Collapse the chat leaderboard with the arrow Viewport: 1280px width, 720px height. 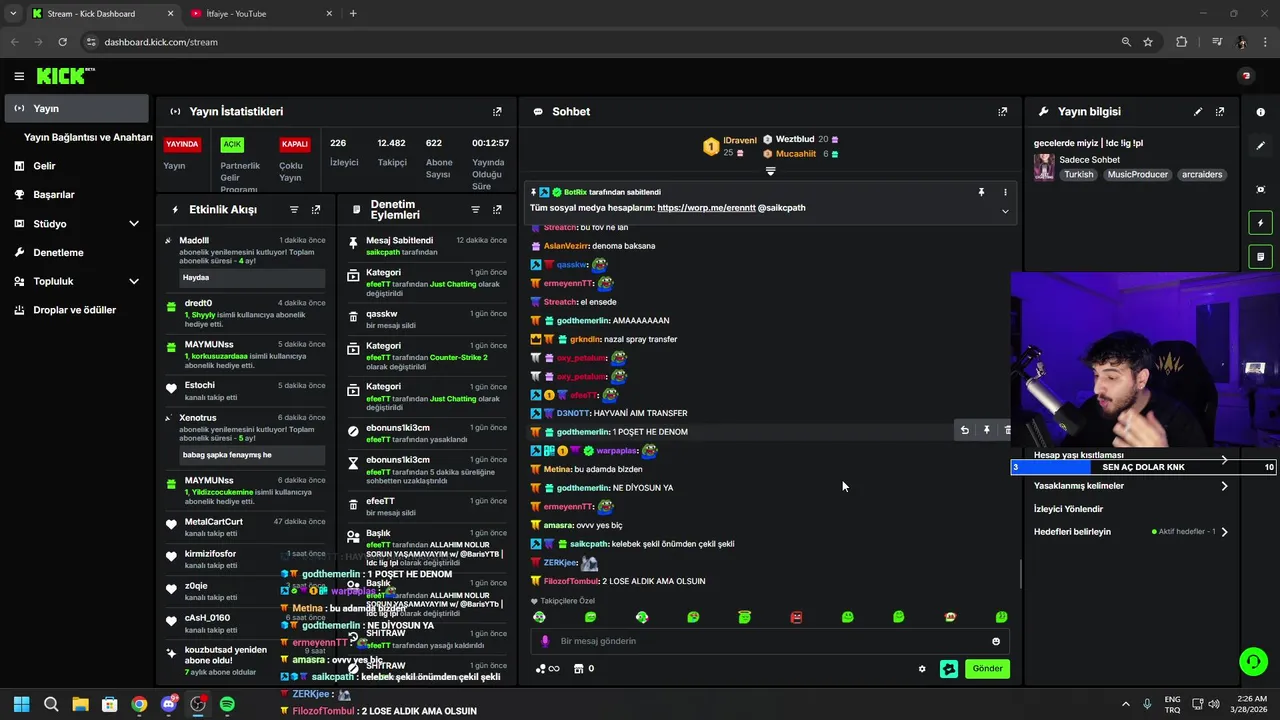770,171
